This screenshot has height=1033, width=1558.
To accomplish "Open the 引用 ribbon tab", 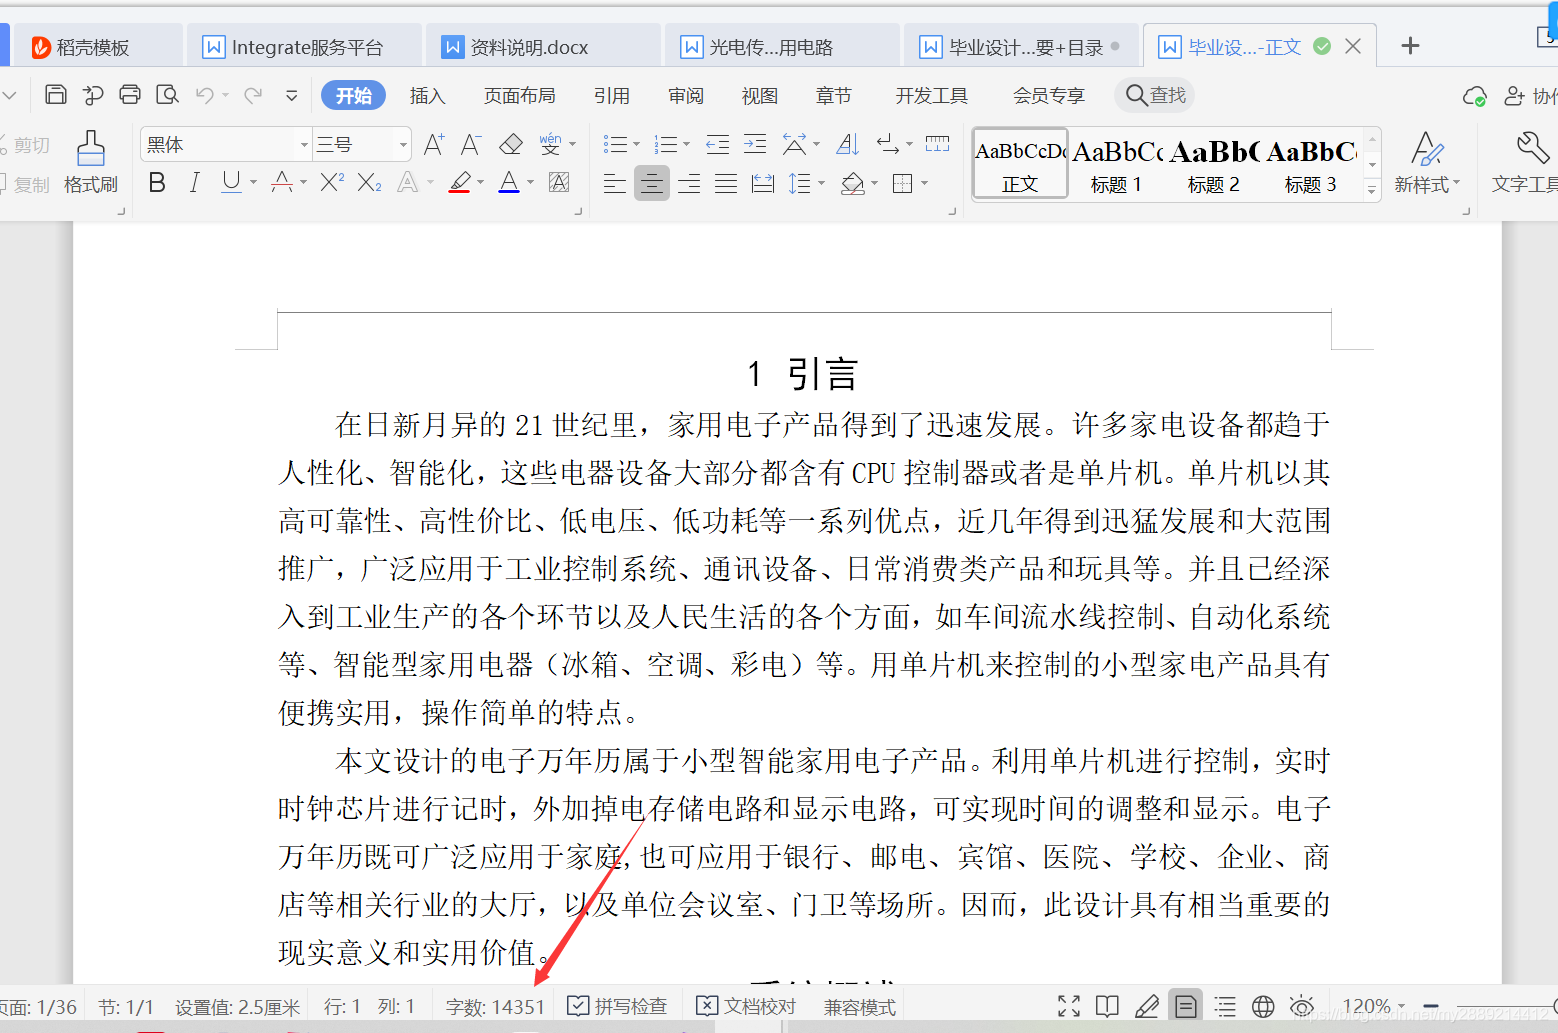I will (x=612, y=95).
